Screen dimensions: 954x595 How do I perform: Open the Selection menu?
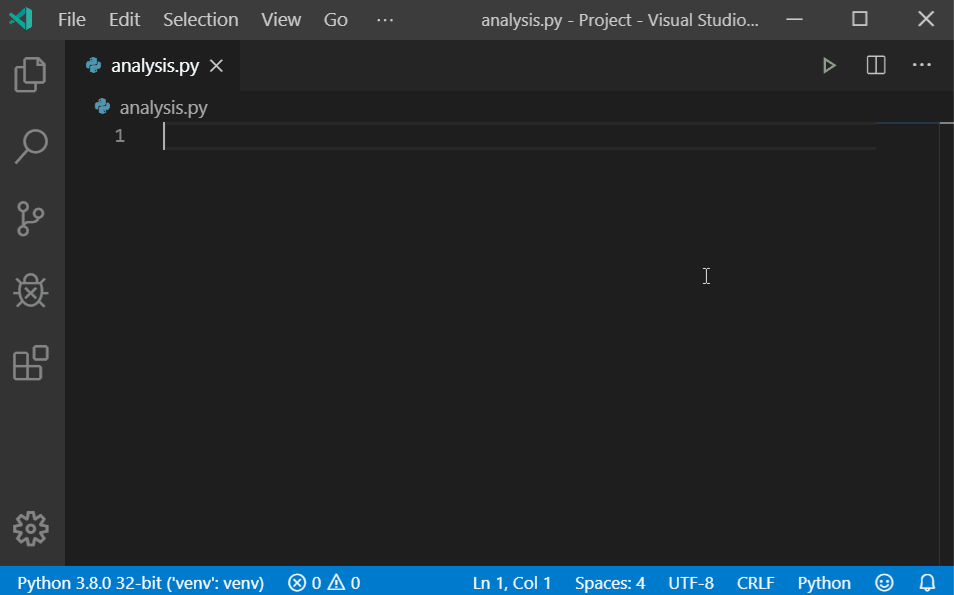tap(200, 20)
